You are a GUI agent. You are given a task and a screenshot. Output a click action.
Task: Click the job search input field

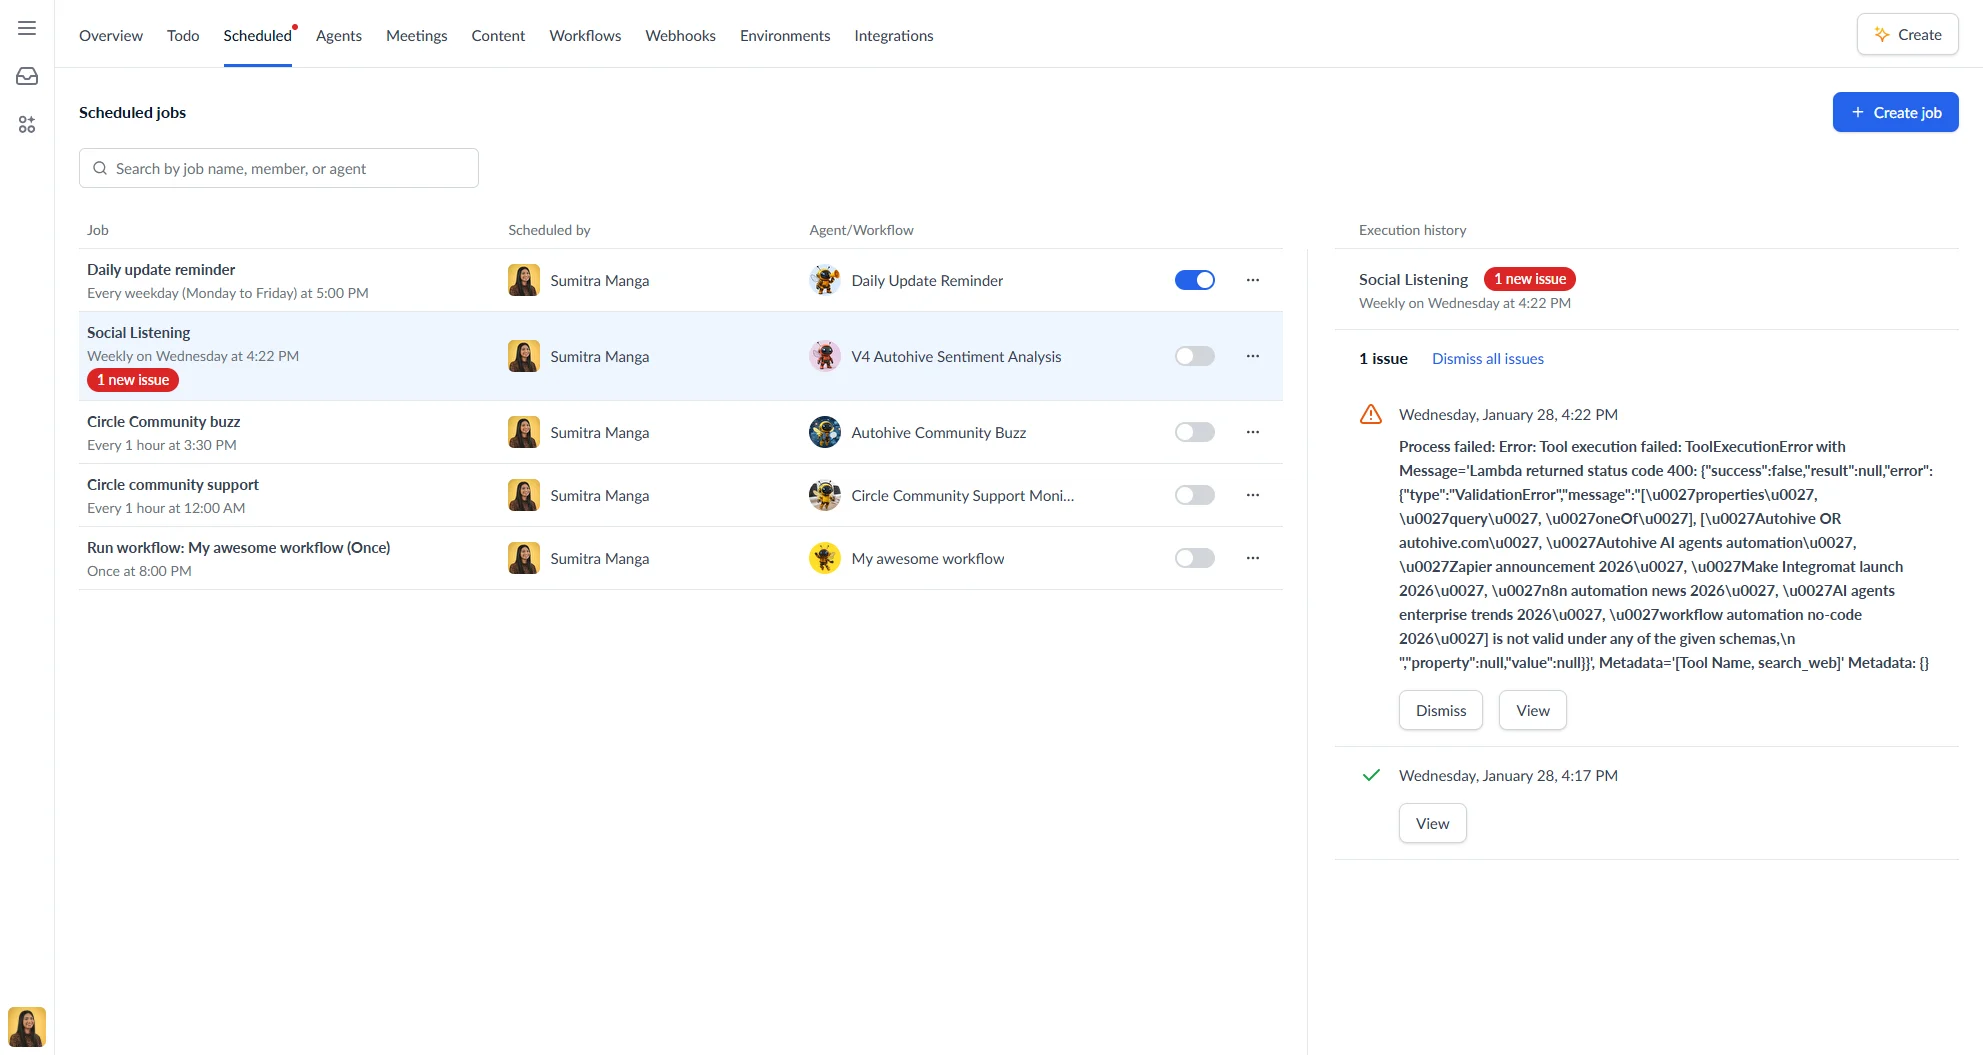278,168
